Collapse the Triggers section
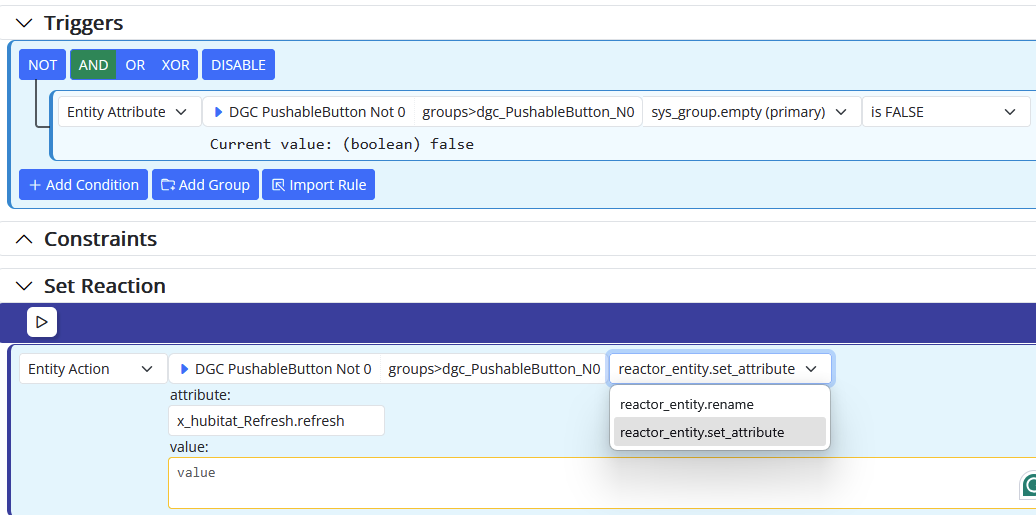 pos(24,23)
